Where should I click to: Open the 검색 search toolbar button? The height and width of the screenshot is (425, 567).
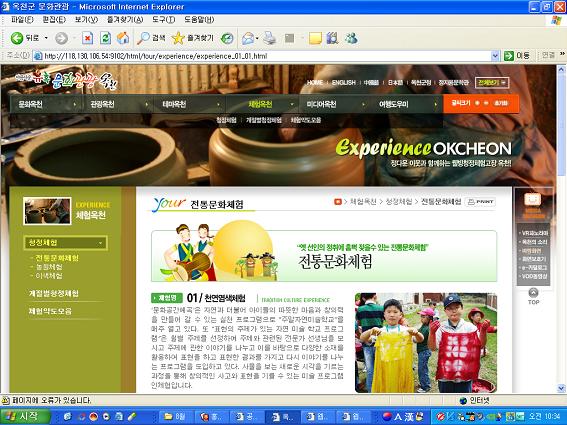pos(151,38)
